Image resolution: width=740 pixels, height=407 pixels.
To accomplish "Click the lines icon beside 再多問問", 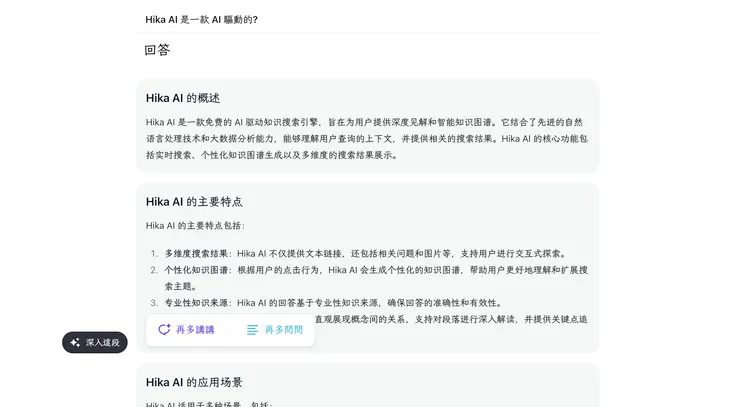I will pyautogui.click(x=252, y=330).
